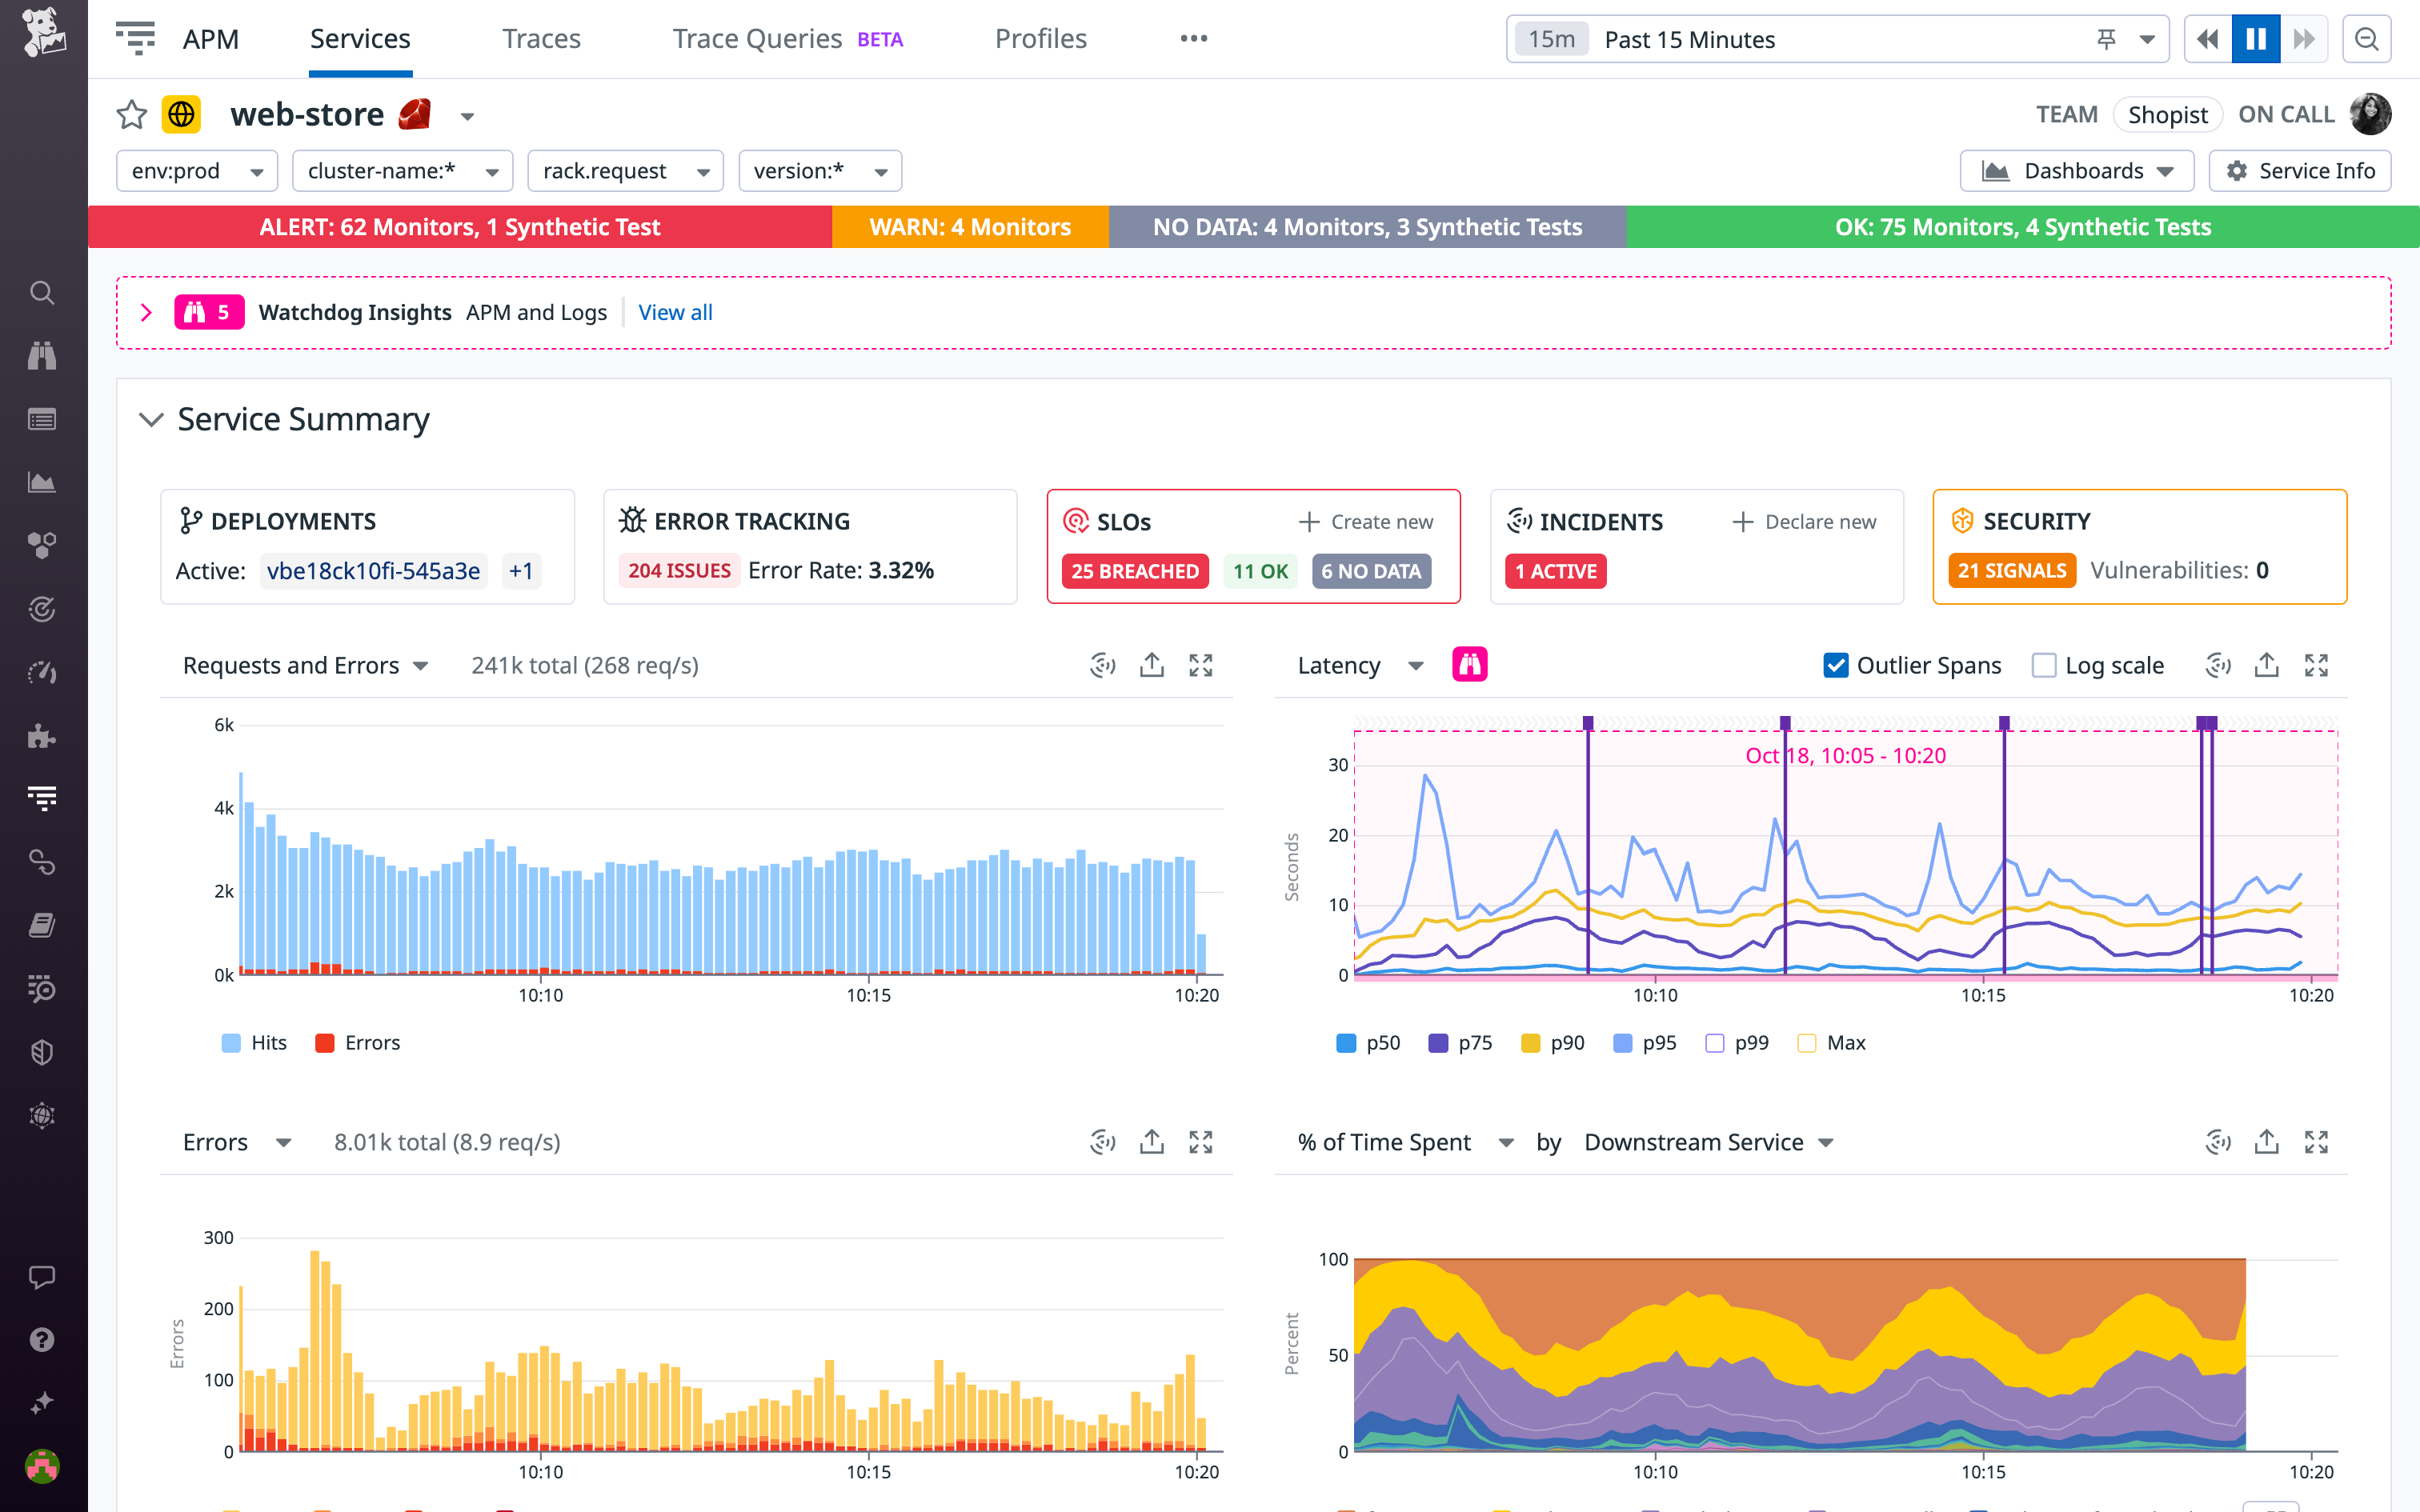Open the Profiles tab

(1040, 38)
